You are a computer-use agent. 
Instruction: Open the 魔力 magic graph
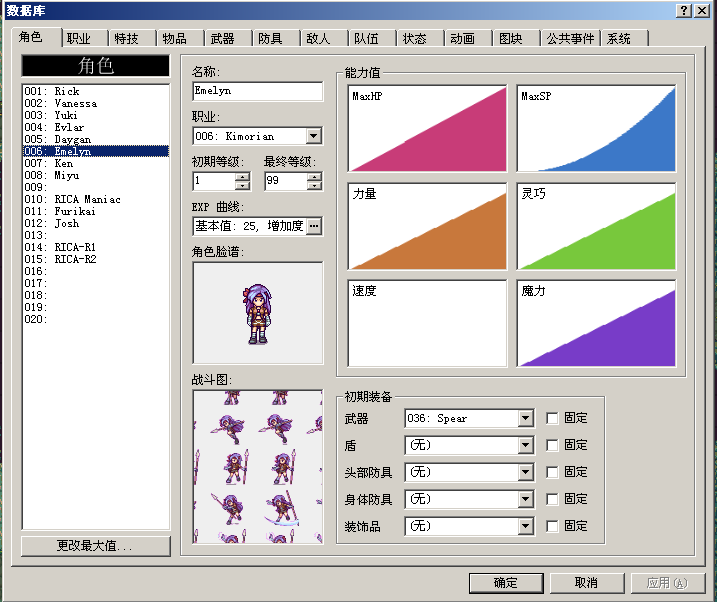(x=596, y=323)
